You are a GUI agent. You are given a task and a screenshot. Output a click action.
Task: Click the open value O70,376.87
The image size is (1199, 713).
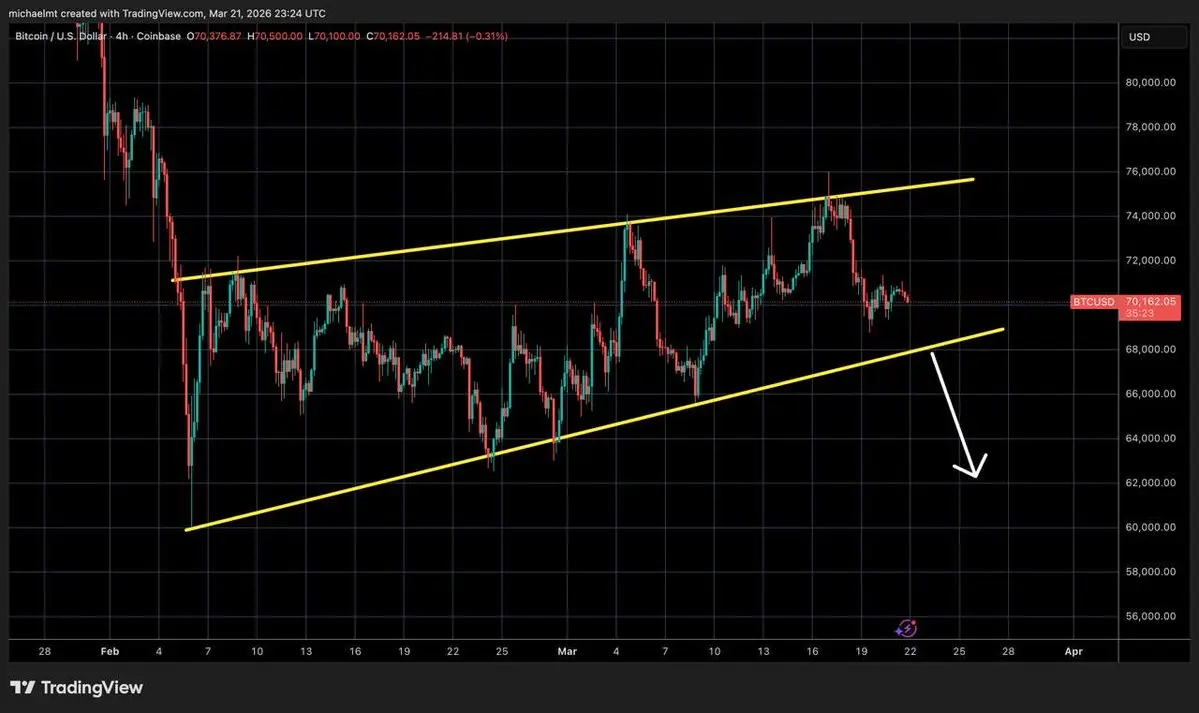click(x=214, y=36)
